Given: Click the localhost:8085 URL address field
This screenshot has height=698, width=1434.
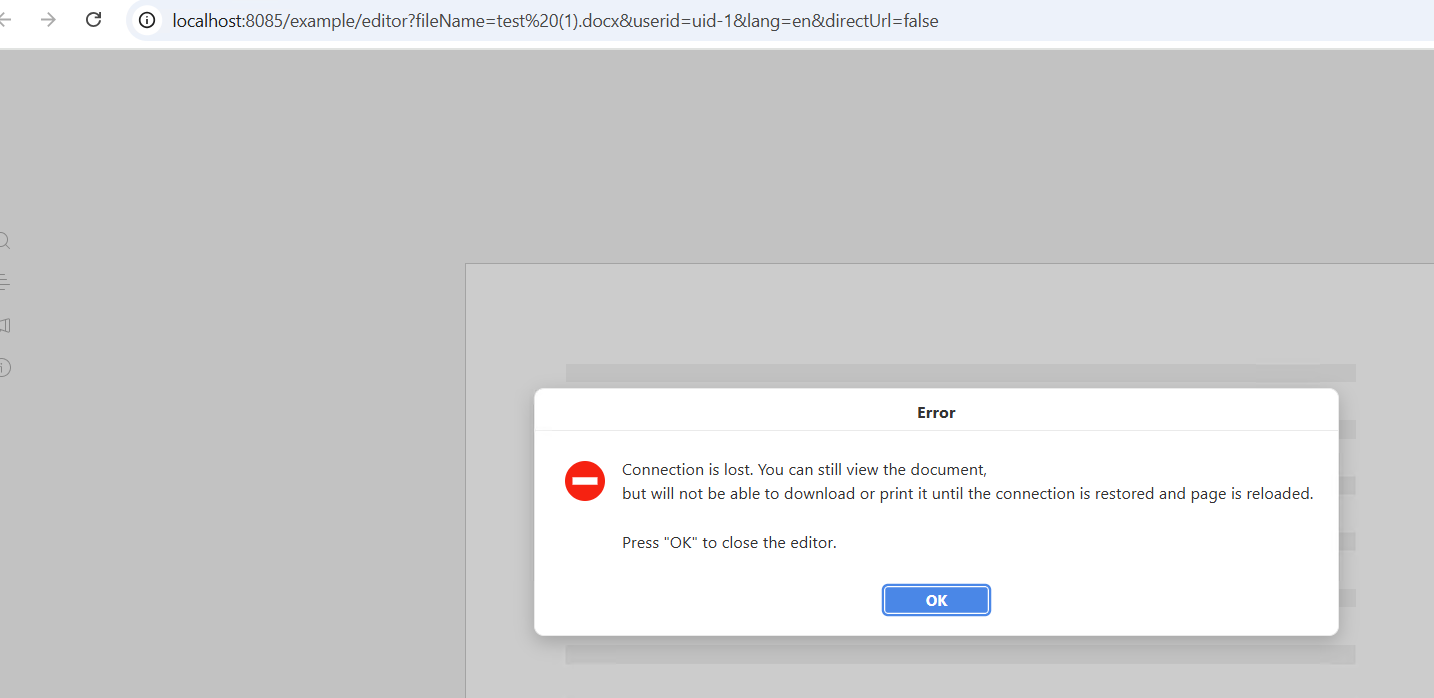Looking at the screenshot, I should (x=555, y=20).
